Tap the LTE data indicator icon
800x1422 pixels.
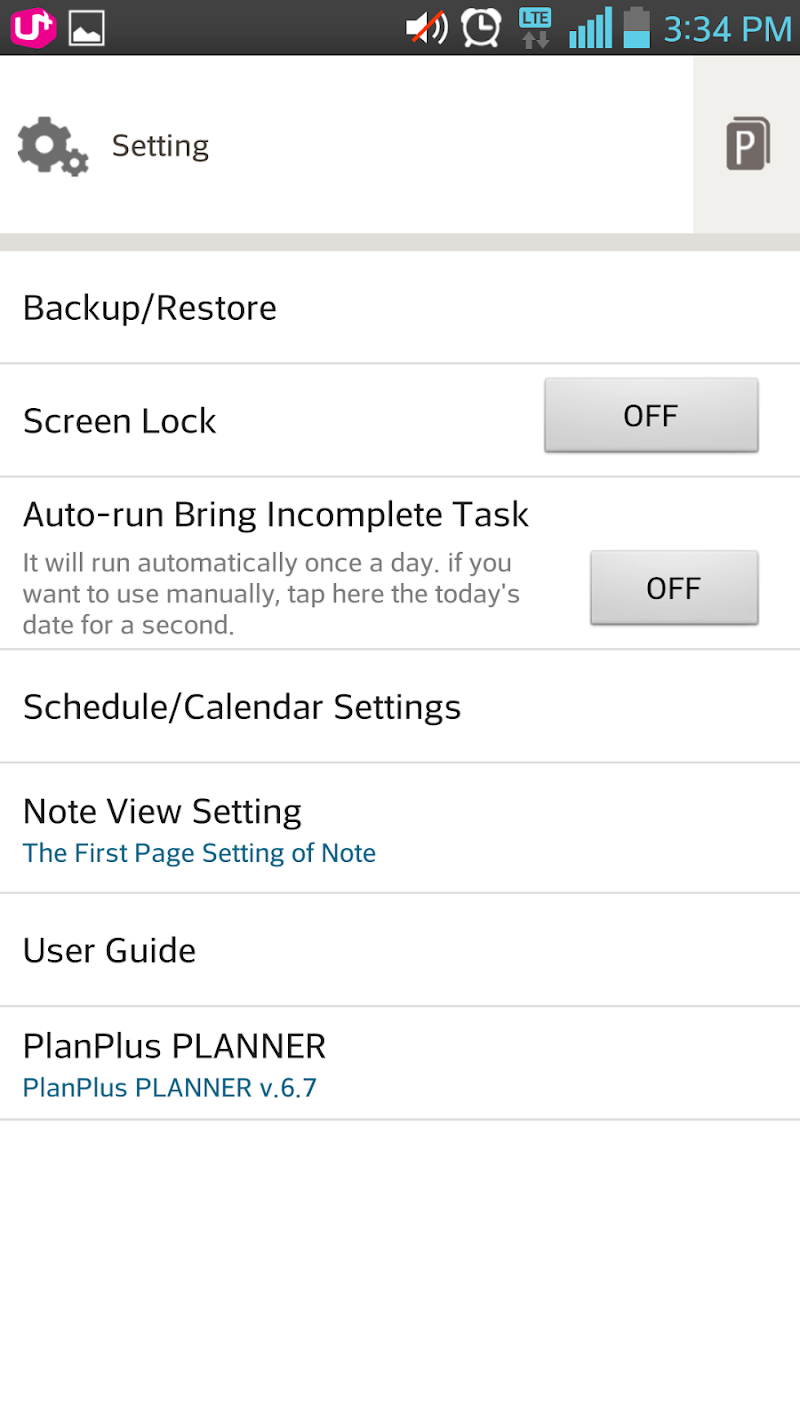click(535, 28)
